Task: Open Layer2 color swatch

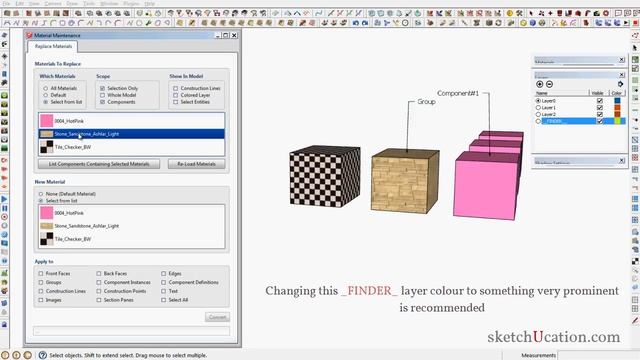Action: pyautogui.click(x=617, y=115)
